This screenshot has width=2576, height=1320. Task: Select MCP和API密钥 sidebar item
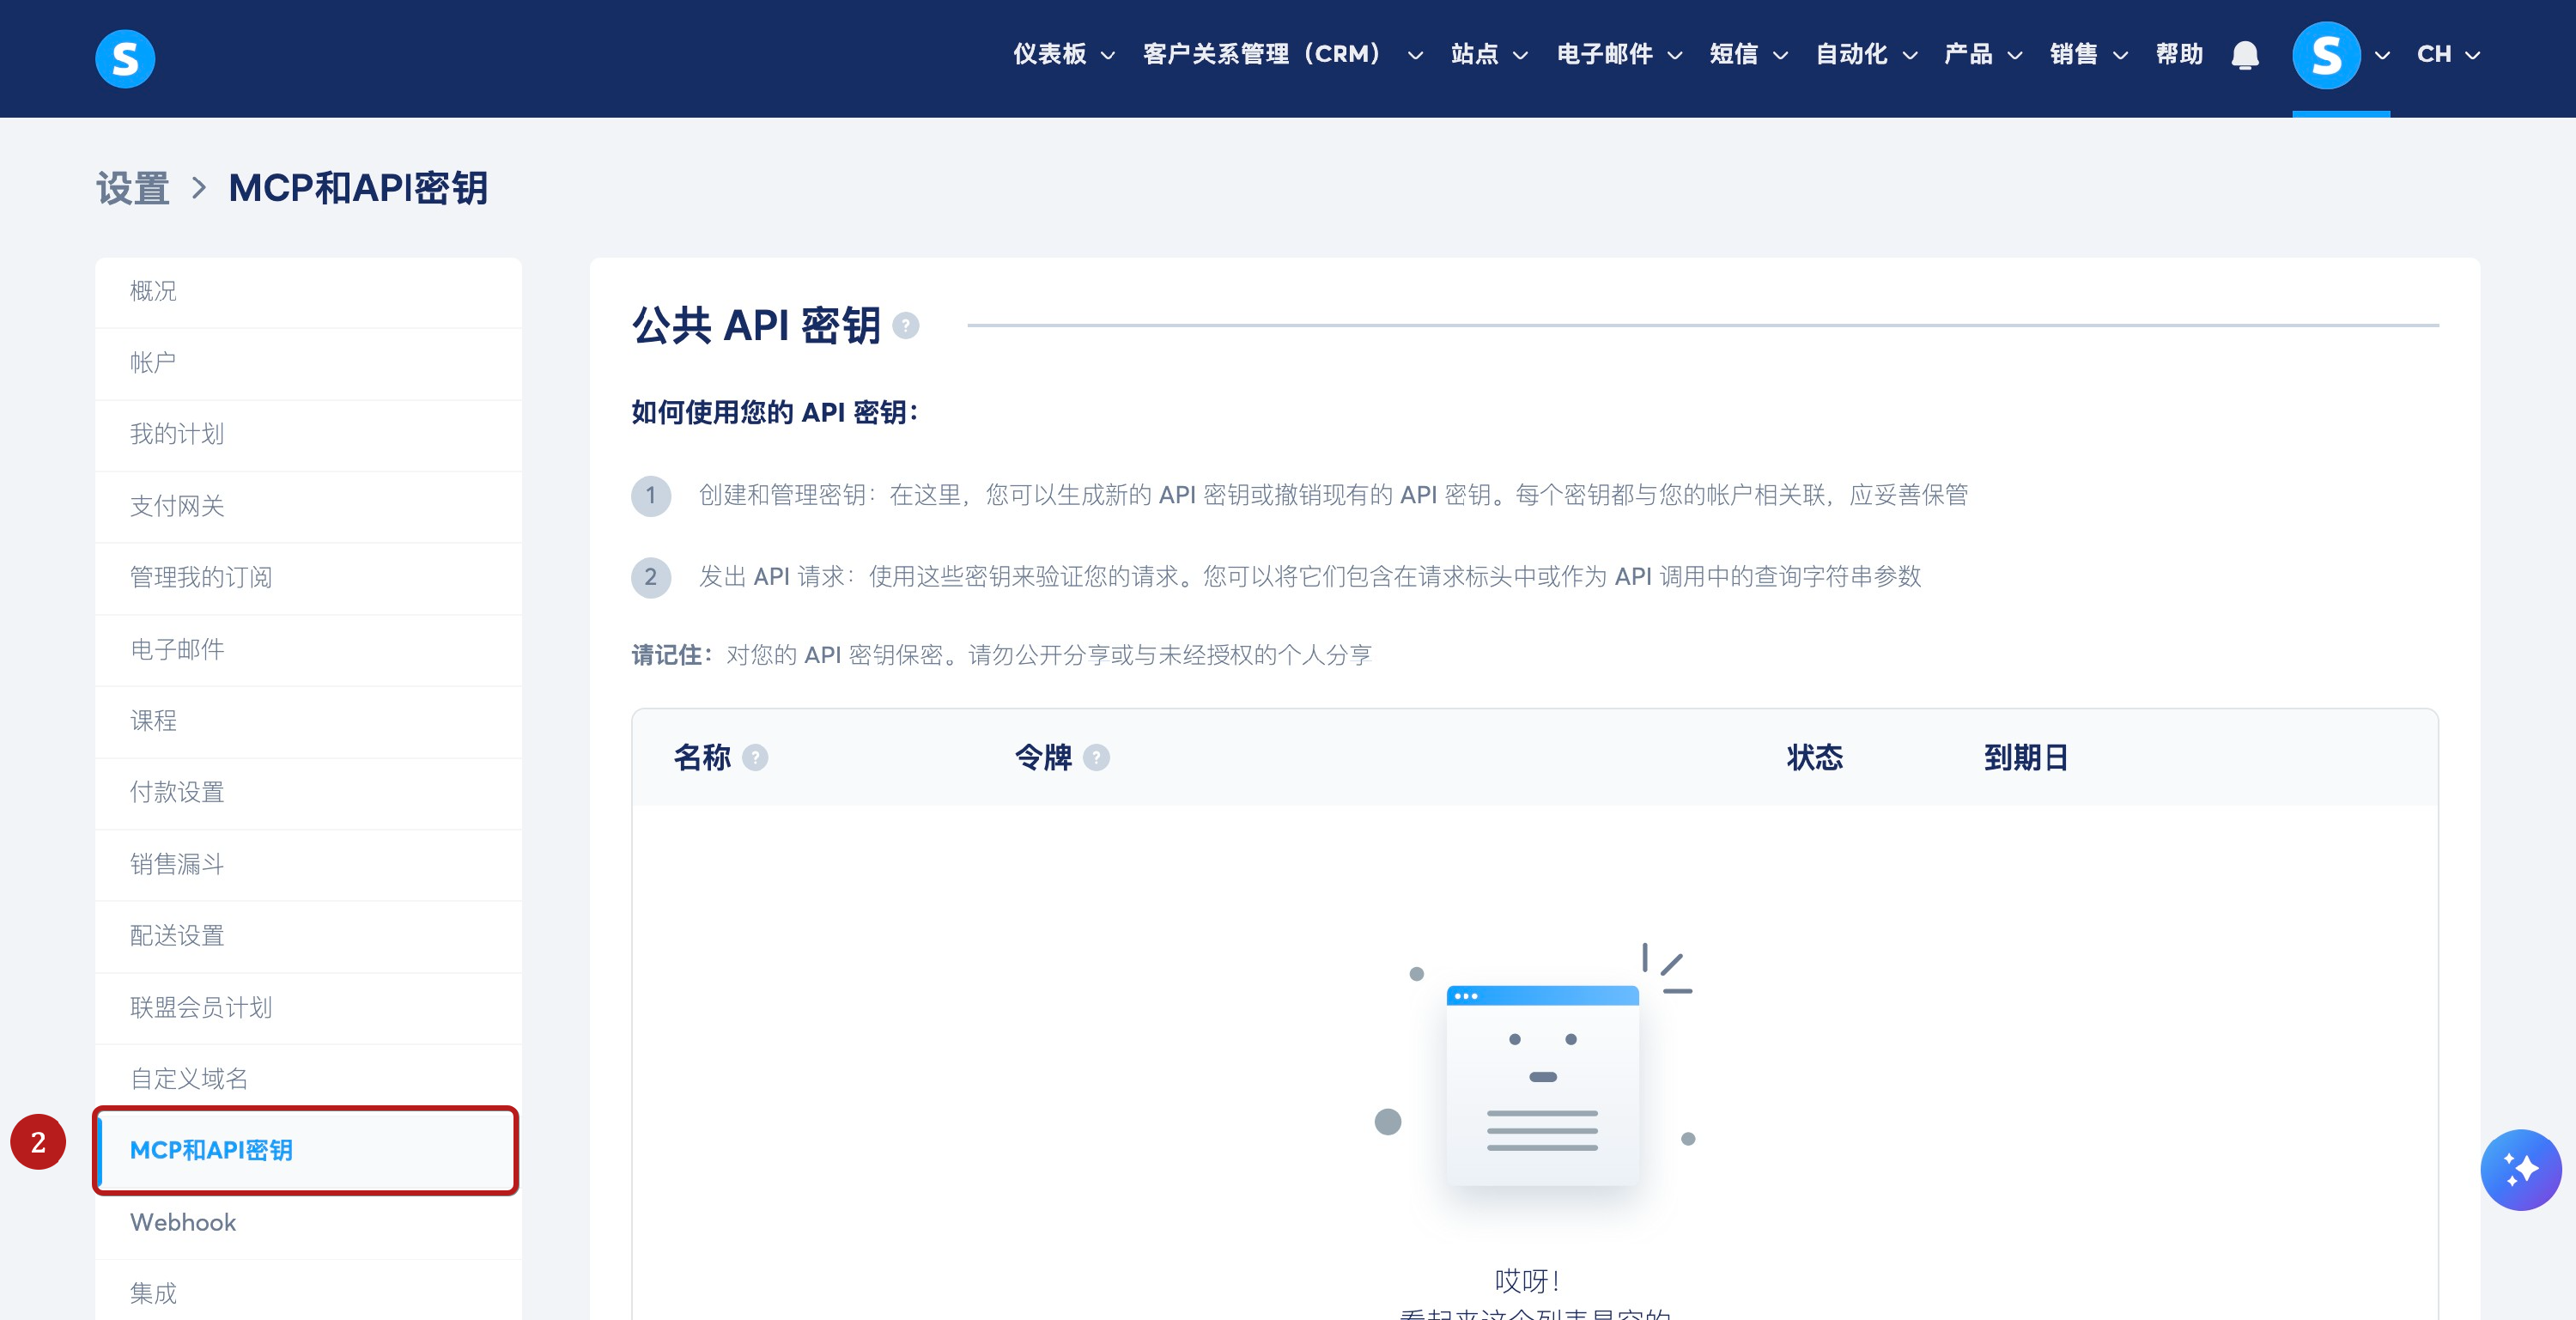pos(211,1150)
